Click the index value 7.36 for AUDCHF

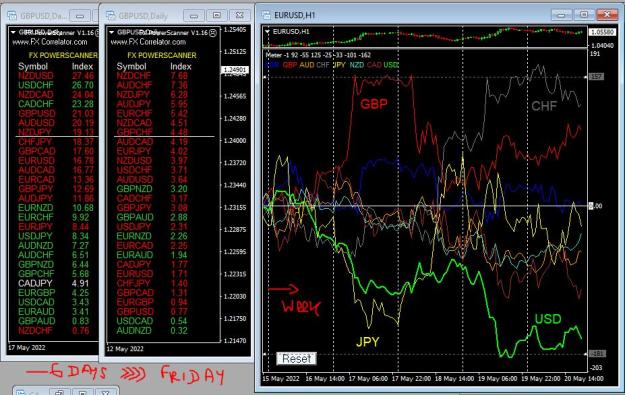pos(179,85)
